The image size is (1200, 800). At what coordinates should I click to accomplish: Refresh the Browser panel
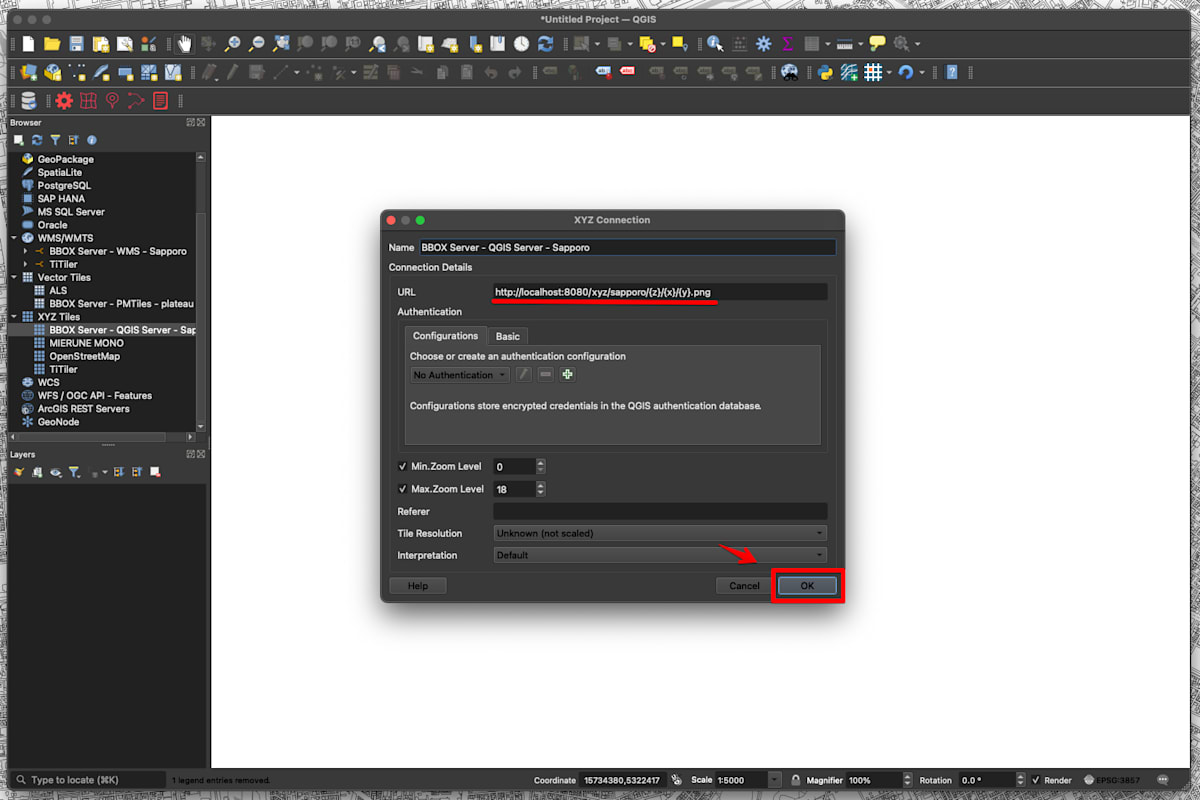pos(37,140)
